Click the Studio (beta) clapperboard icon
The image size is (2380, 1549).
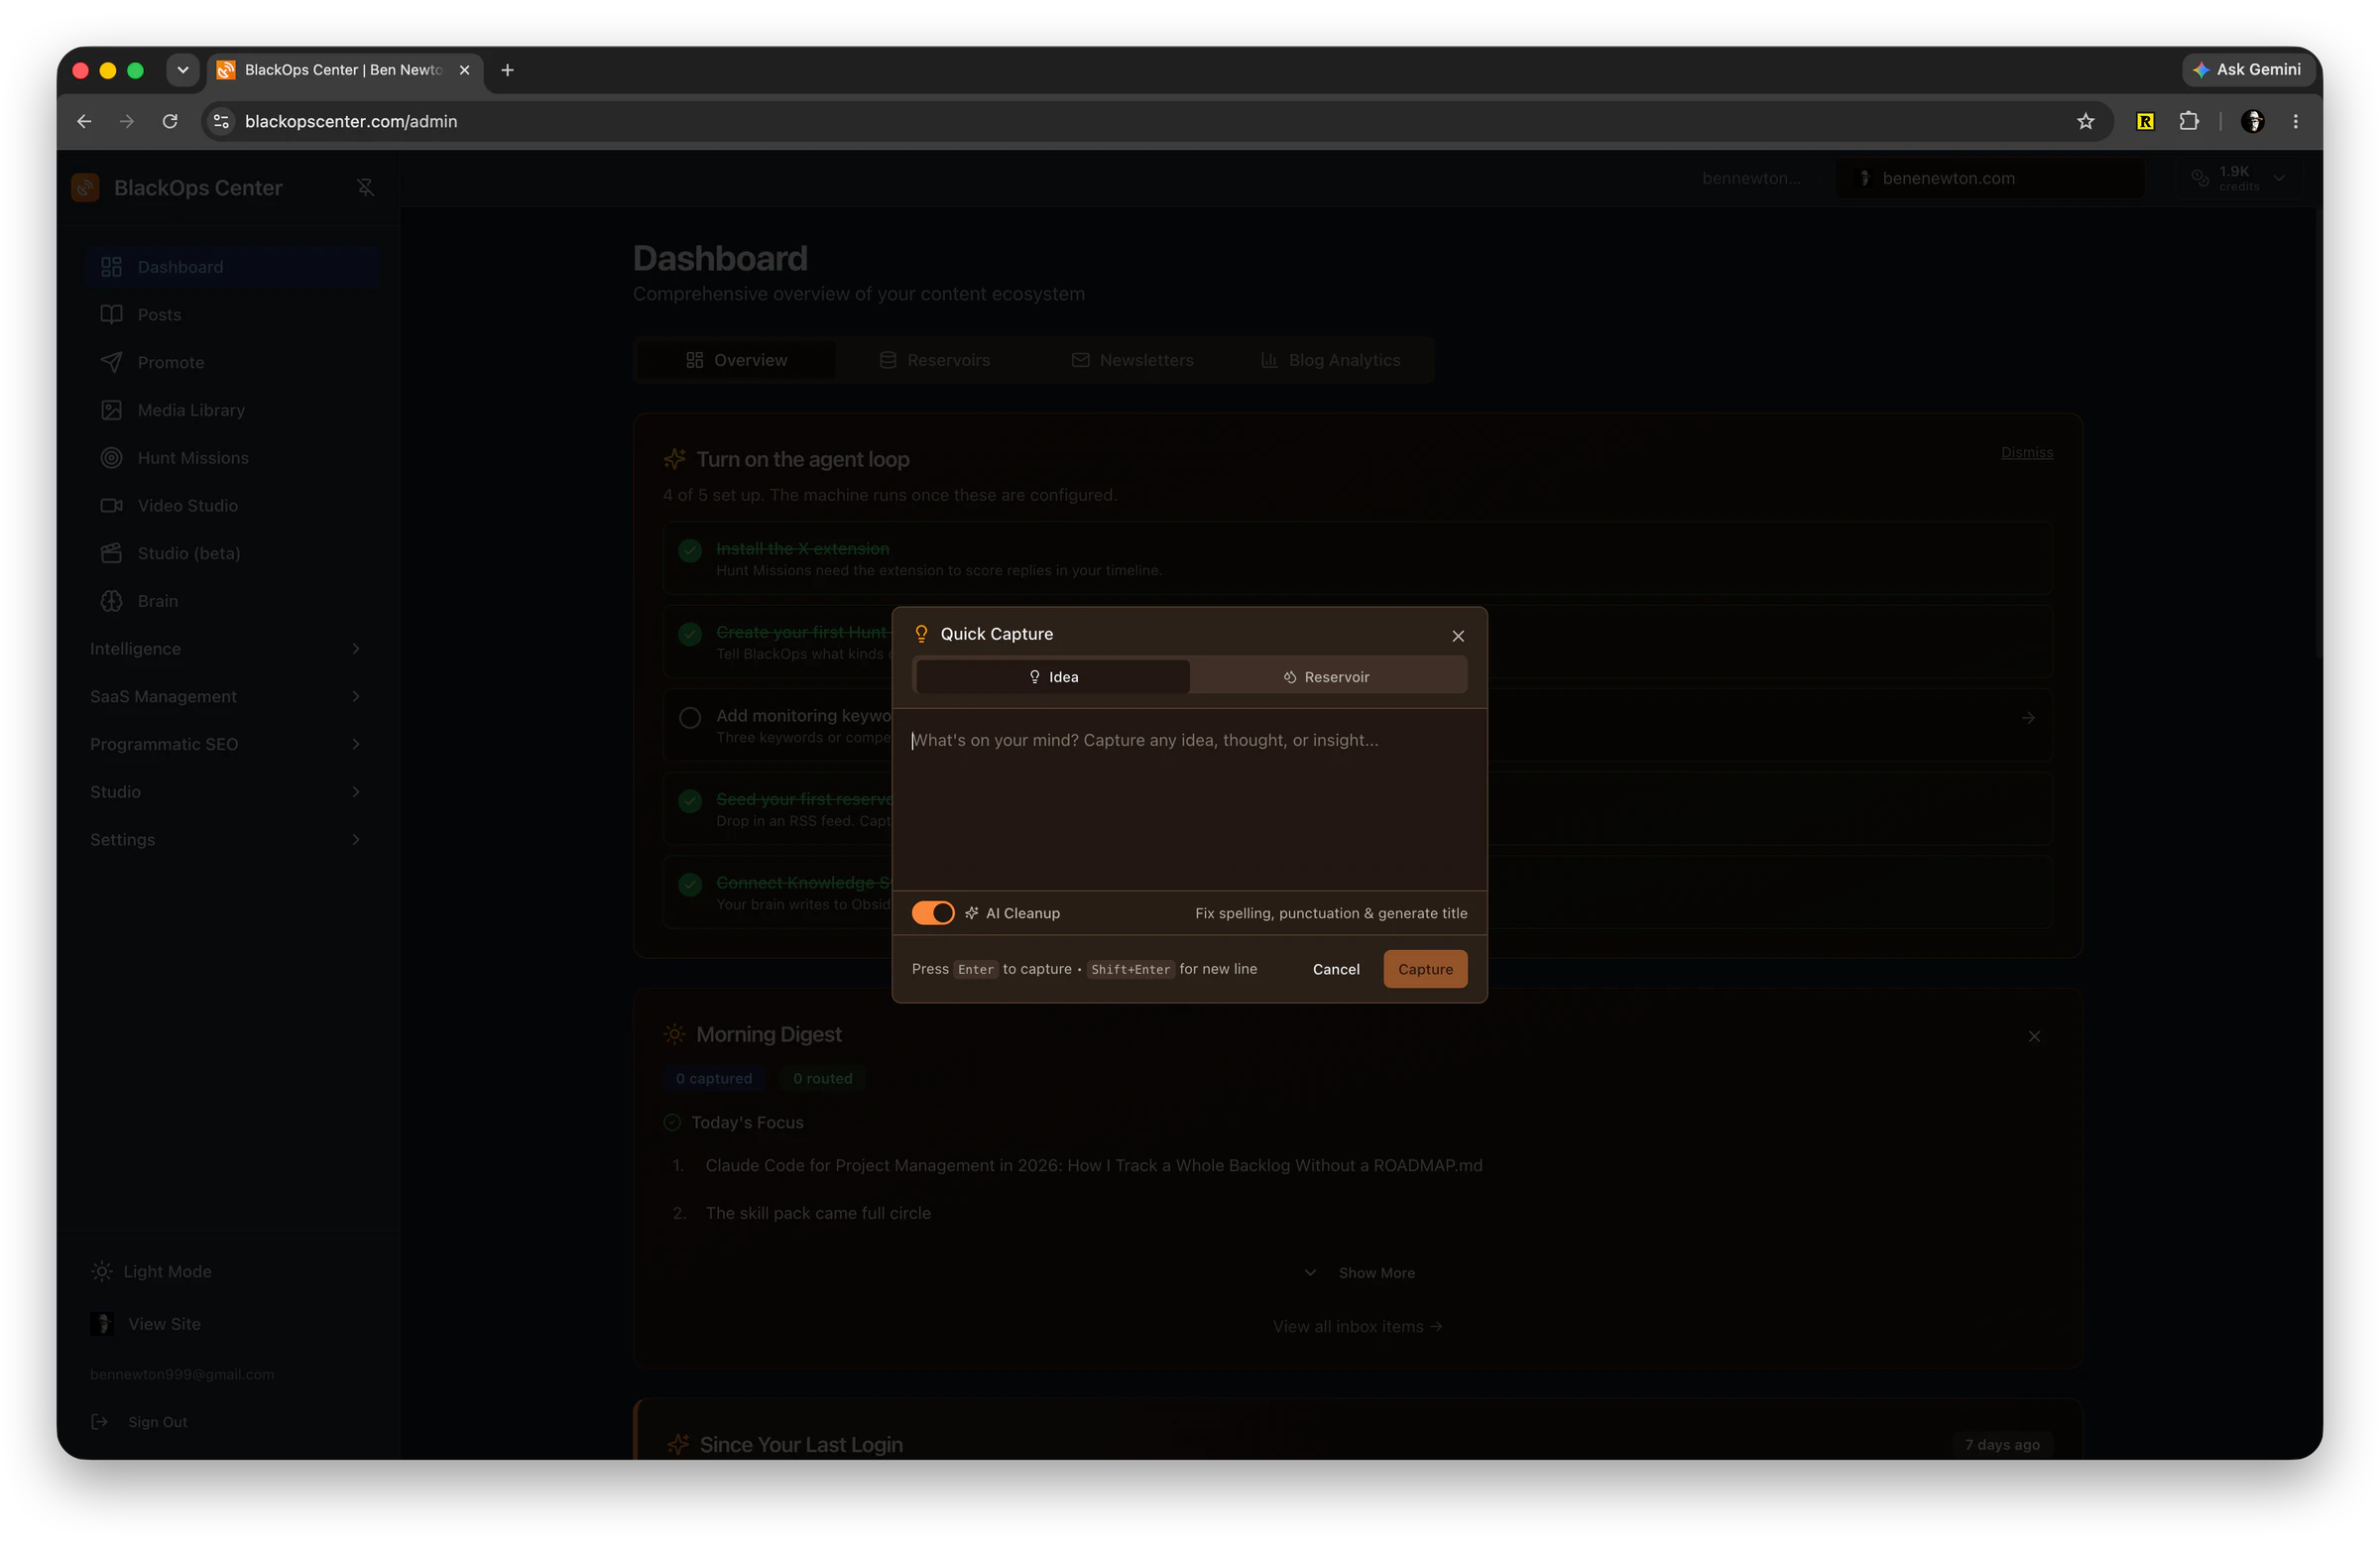(112, 553)
